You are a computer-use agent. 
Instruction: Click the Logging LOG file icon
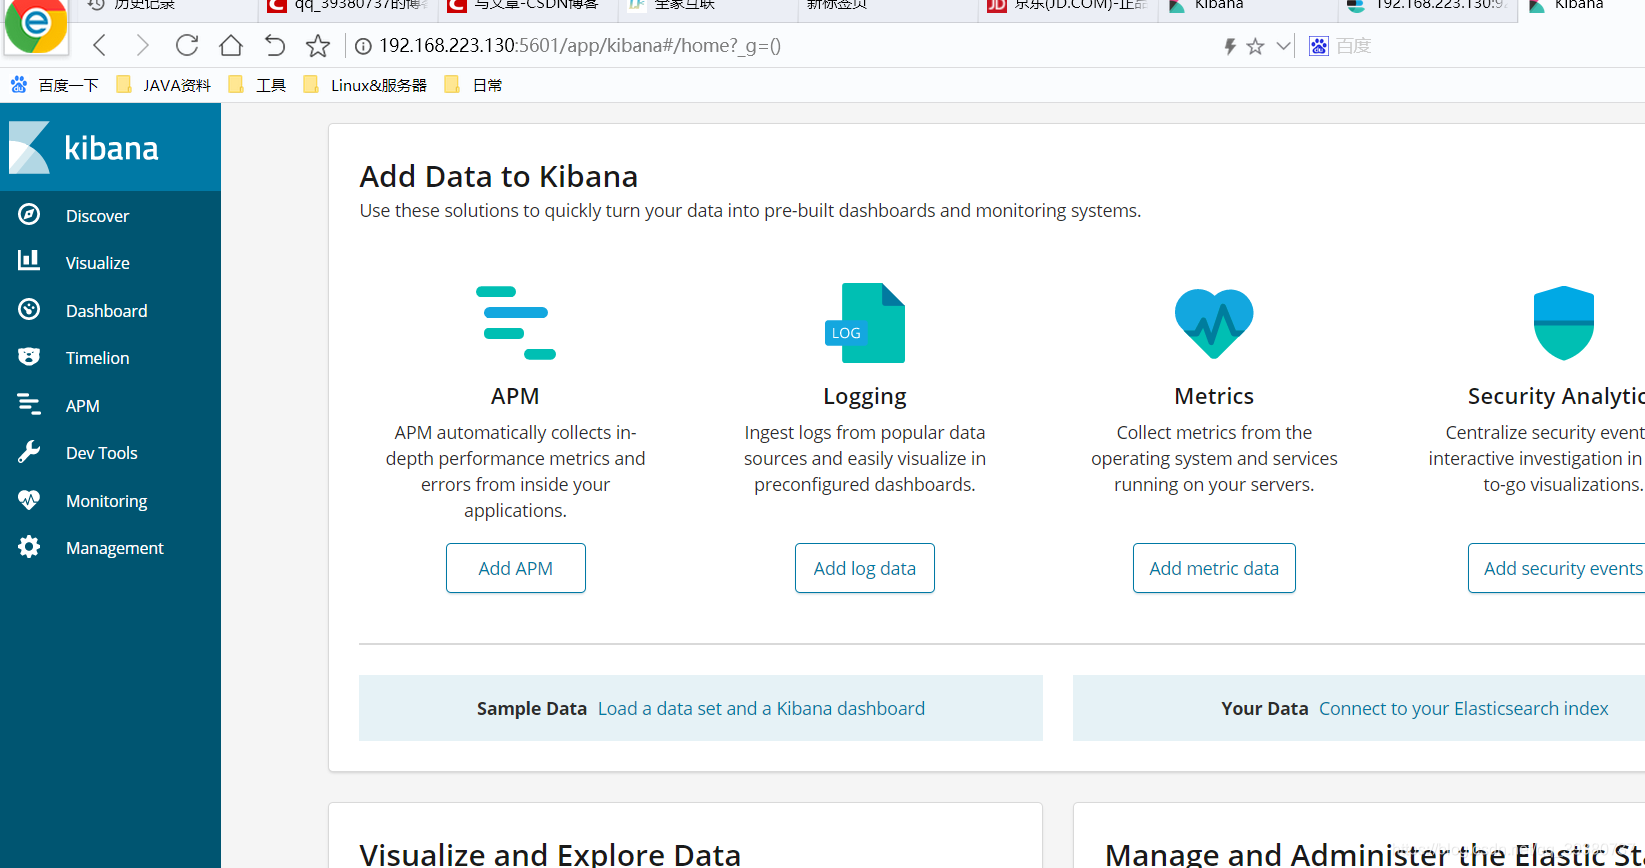pos(865,323)
